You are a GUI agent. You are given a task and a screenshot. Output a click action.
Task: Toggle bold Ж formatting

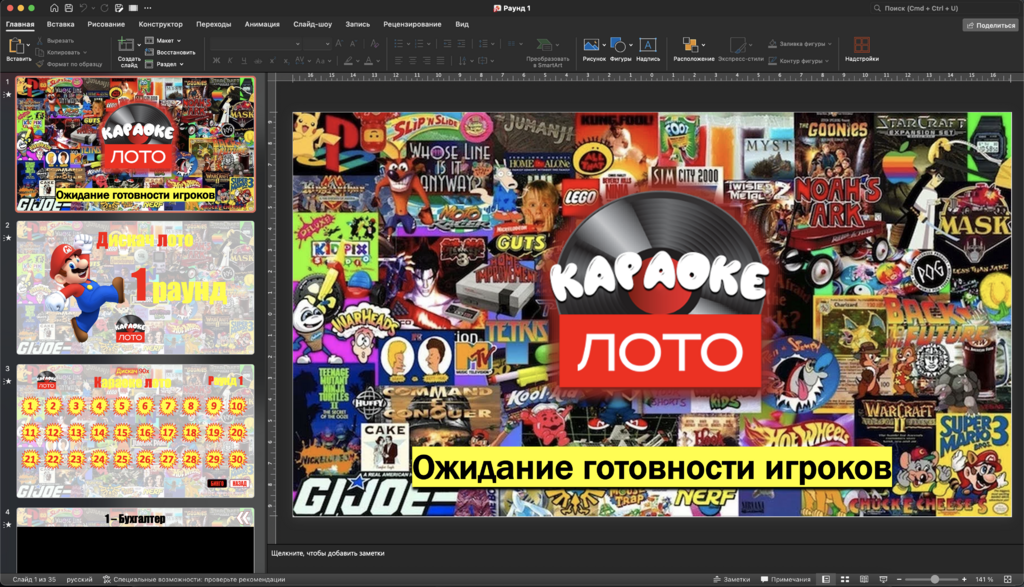216,61
